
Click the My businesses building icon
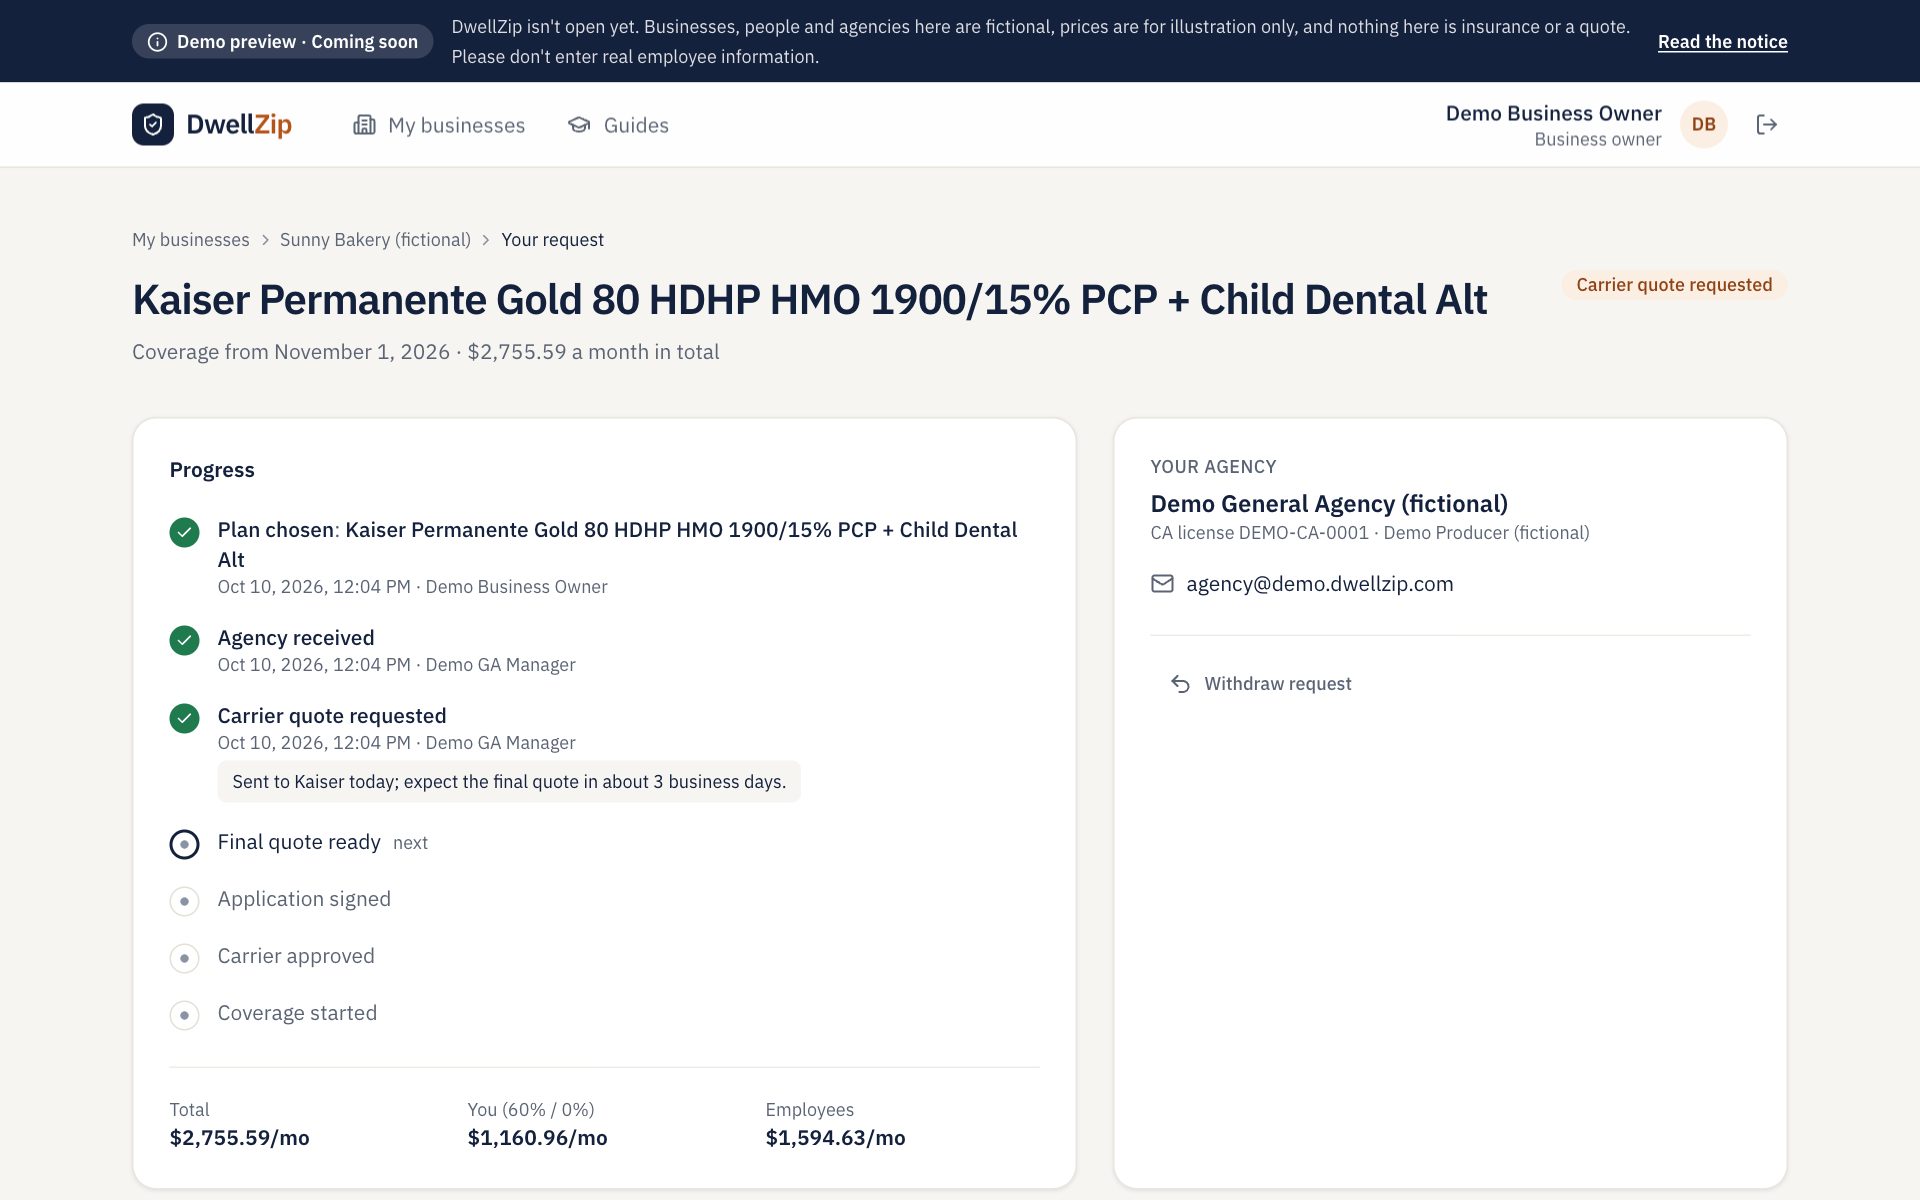(x=364, y=125)
